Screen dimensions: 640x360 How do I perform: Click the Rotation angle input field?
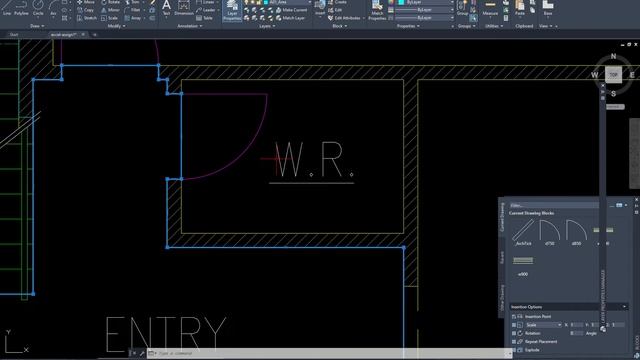click(x=577, y=333)
